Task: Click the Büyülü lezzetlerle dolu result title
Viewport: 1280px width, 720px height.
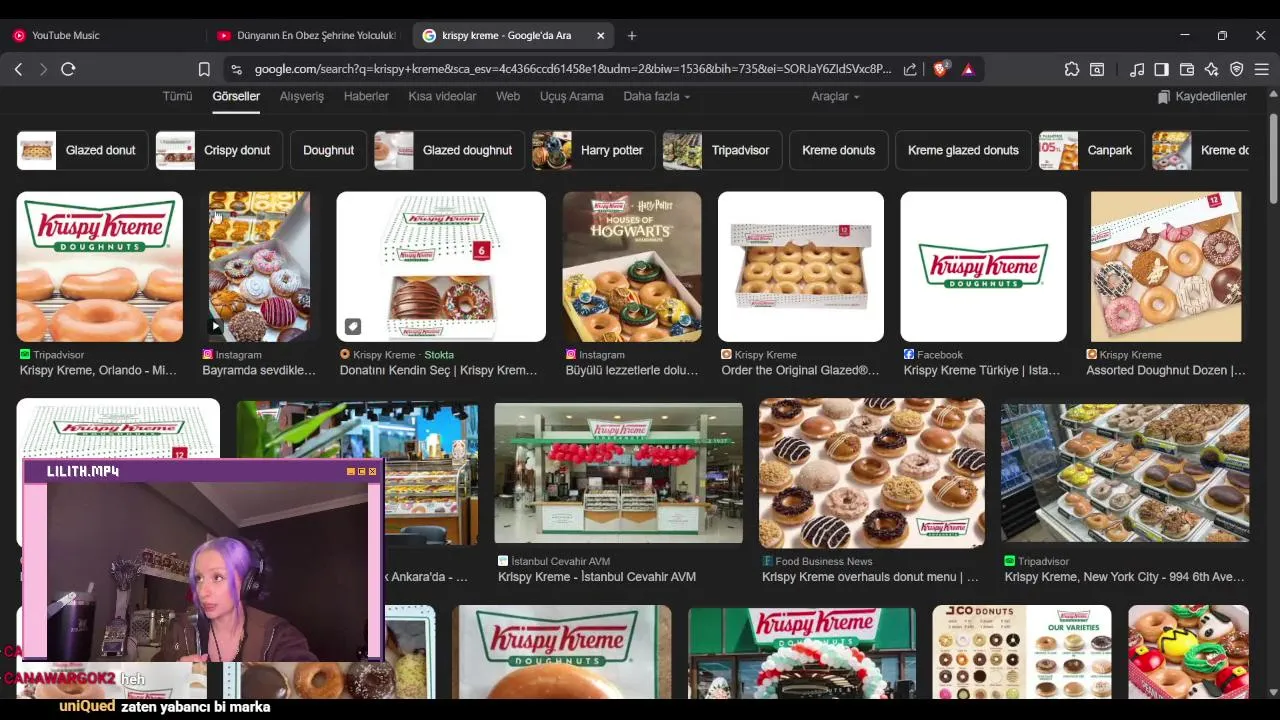Action: tap(632, 370)
